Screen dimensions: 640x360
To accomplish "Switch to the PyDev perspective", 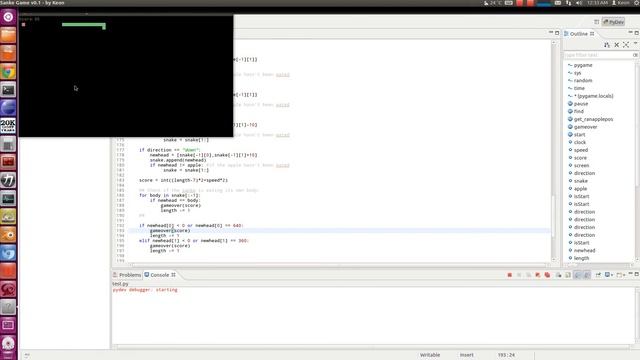I will [x=613, y=22].
